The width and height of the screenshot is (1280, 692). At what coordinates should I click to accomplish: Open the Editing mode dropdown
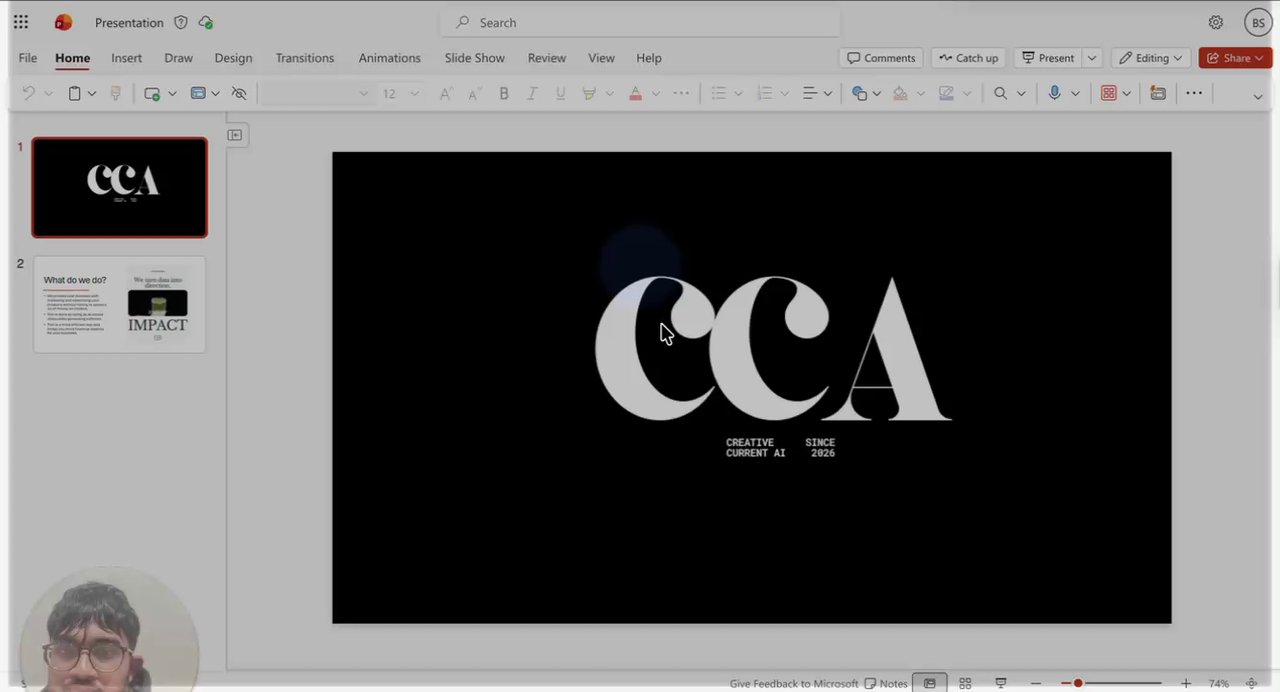pyautogui.click(x=1150, y=58)
